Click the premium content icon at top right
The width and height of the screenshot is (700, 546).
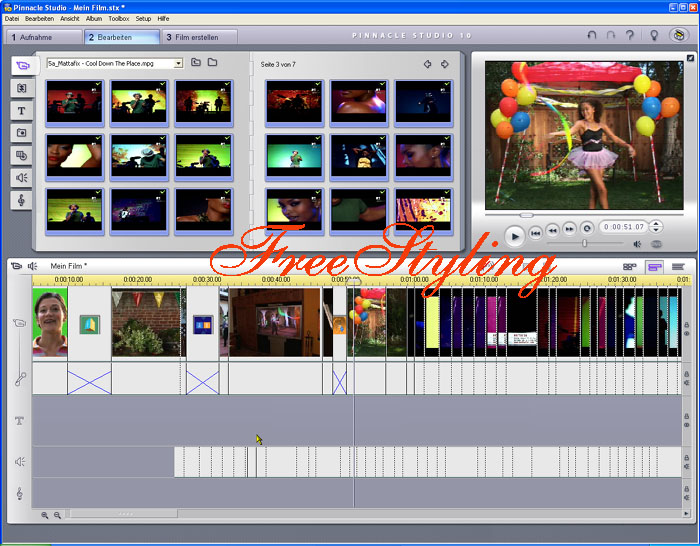[679, 35]
